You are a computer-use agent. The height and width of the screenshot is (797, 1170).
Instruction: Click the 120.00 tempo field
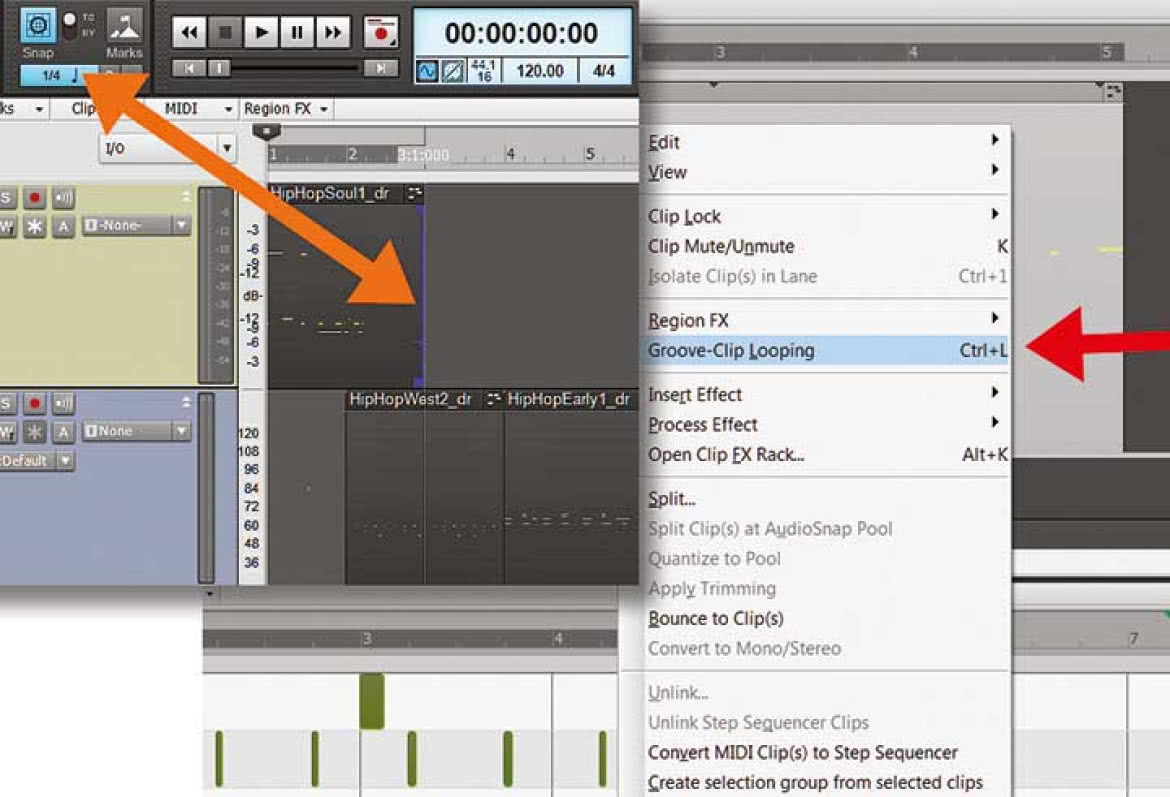coord(540,71)
